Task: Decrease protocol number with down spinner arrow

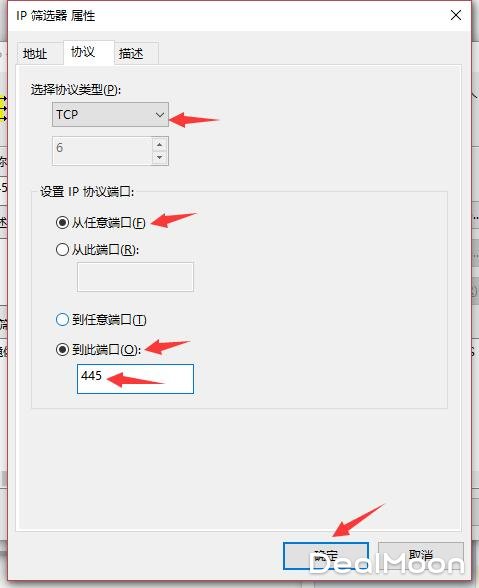Action: coord(160,158)
